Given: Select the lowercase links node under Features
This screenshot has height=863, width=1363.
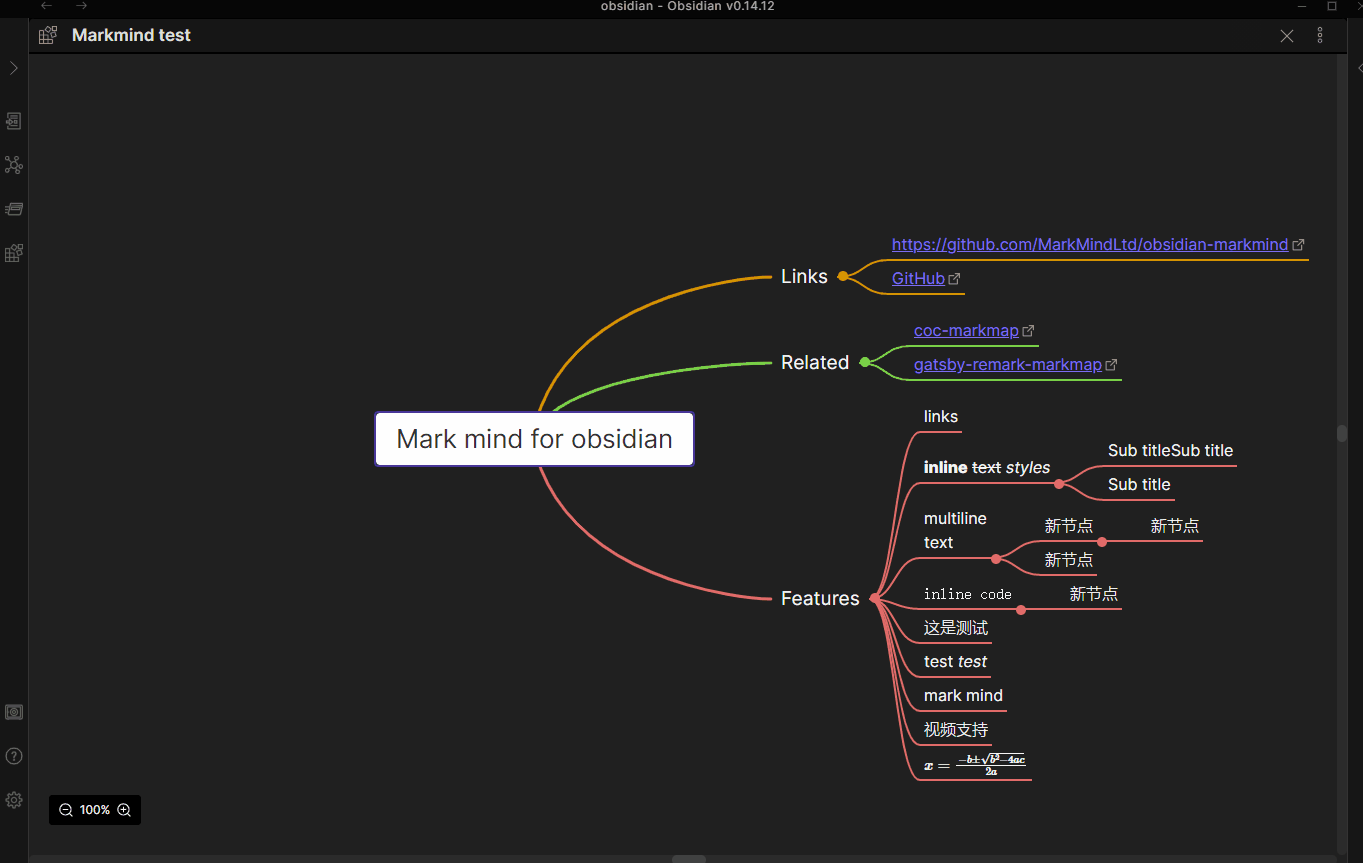Looking at the screenshot, I should coord(941,416).
